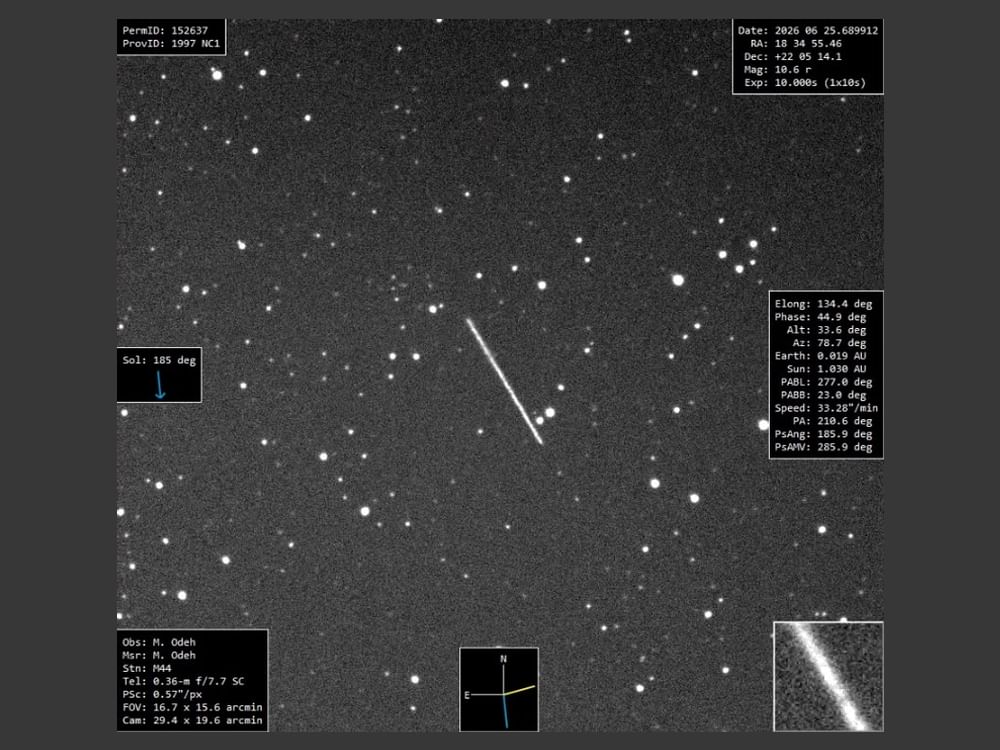Click the Date 2026 06 25.689912 line
This screenshot has height=750, width=1000.
[x=808, y=31]
